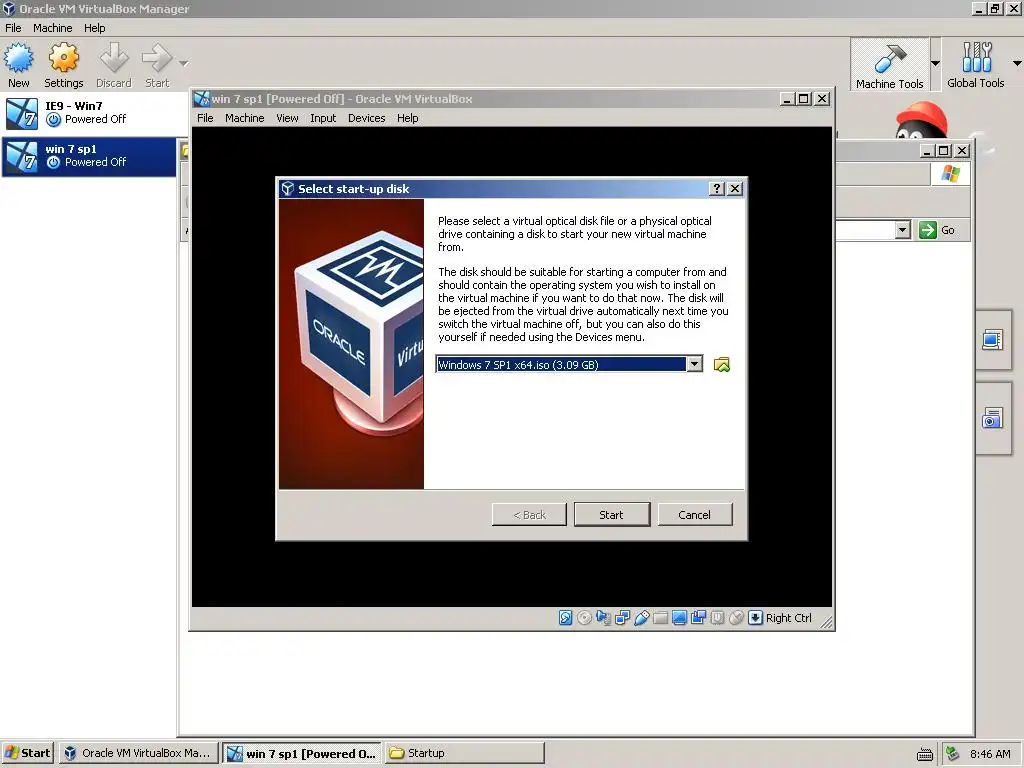
Task: Open the Input menu in VM window
Action: pyautogui.click(x=323, y=118)
